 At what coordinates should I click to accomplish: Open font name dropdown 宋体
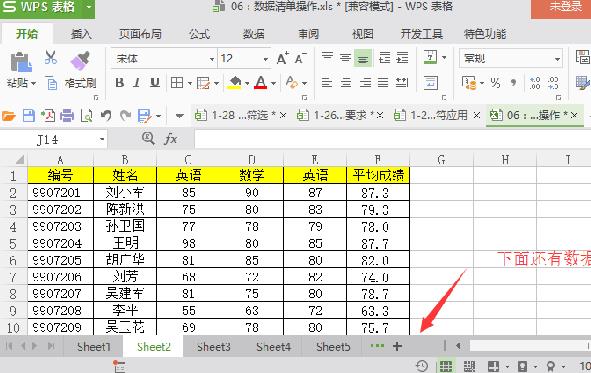[x=212, y=59]
